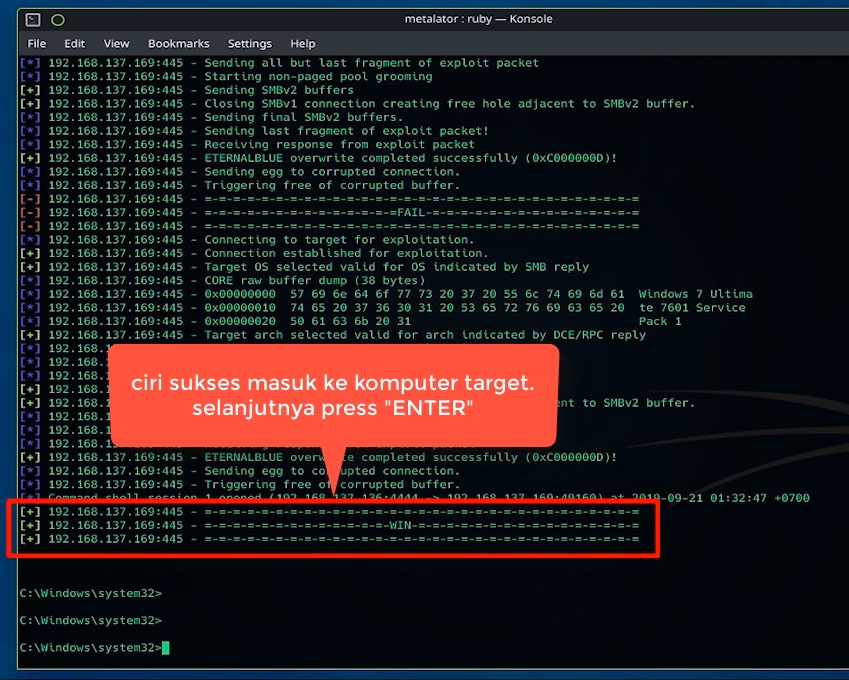849x680 pixels.
Task: Open the Bookmarks menu
Action: (179, 44)
